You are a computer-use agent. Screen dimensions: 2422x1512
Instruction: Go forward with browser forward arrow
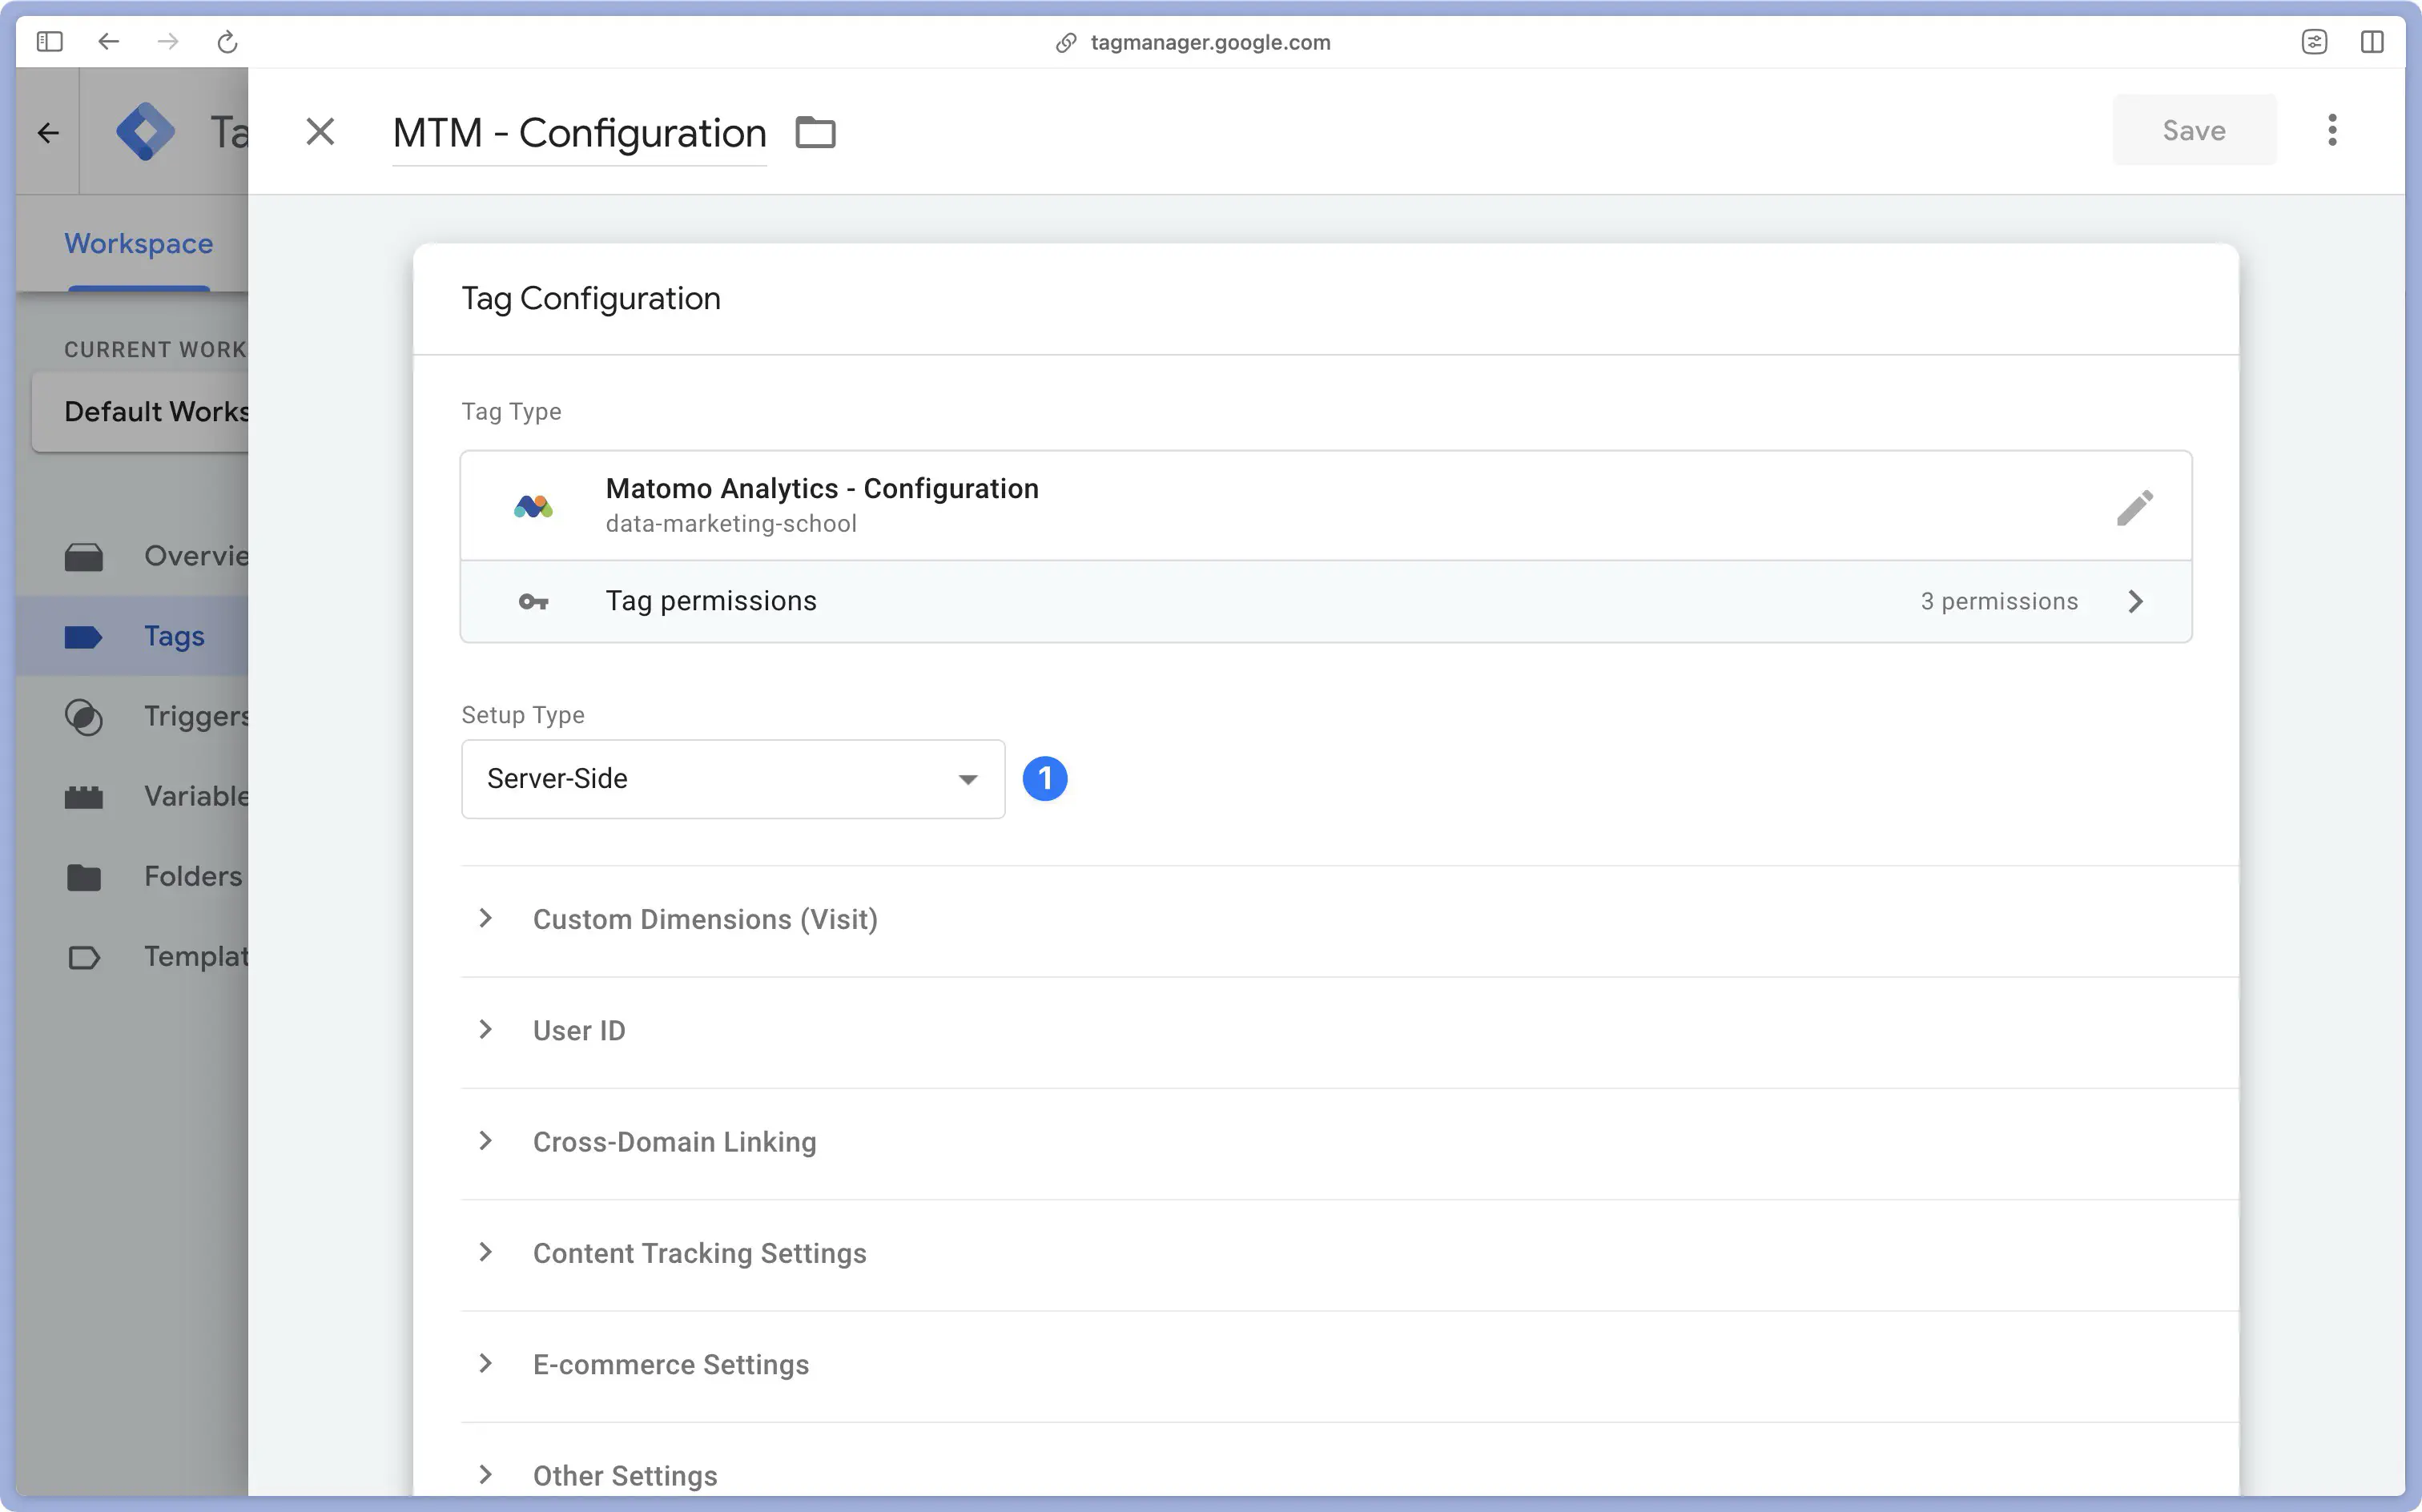pos(168,42)
